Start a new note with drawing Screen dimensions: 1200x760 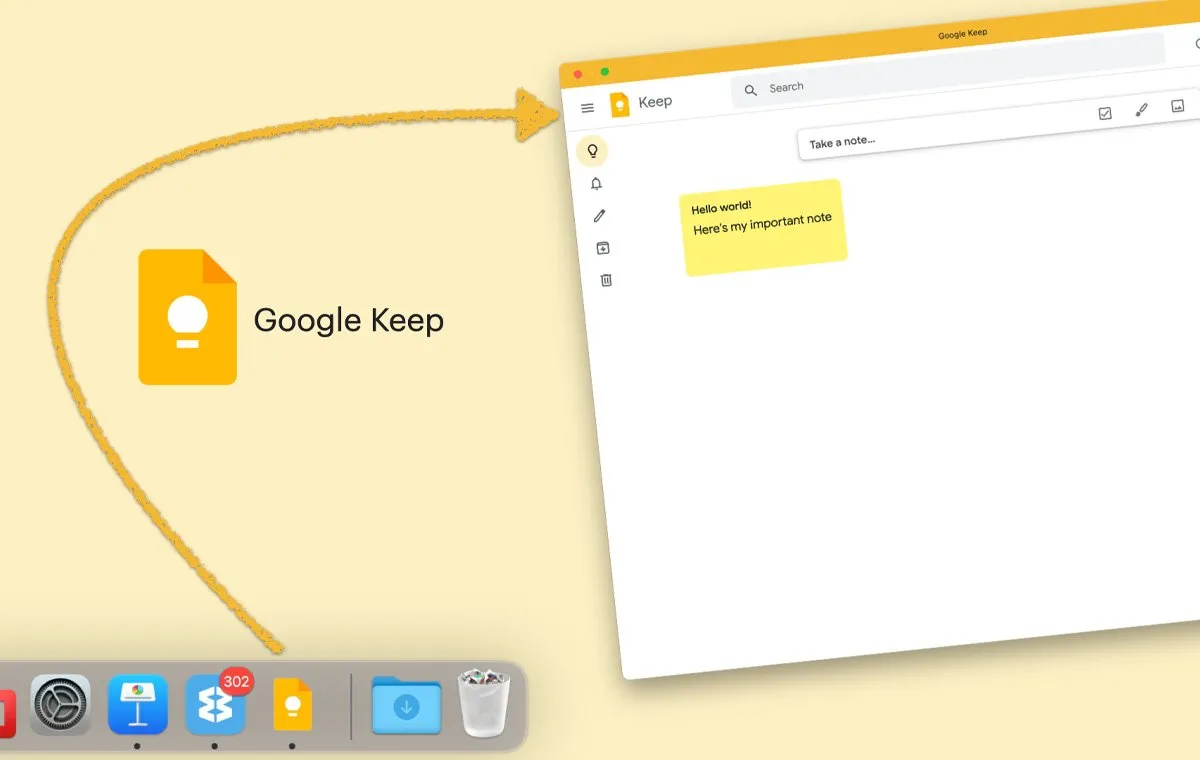(x=1141, y=110)
